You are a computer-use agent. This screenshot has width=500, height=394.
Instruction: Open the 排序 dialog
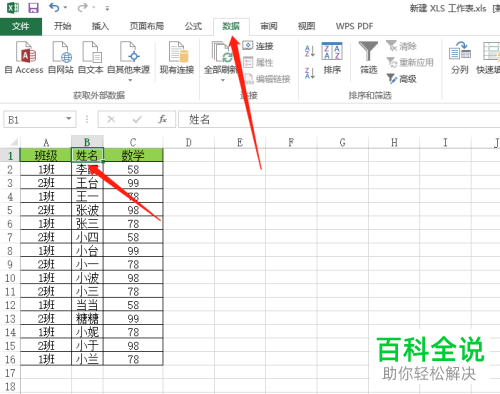(332, 57)
